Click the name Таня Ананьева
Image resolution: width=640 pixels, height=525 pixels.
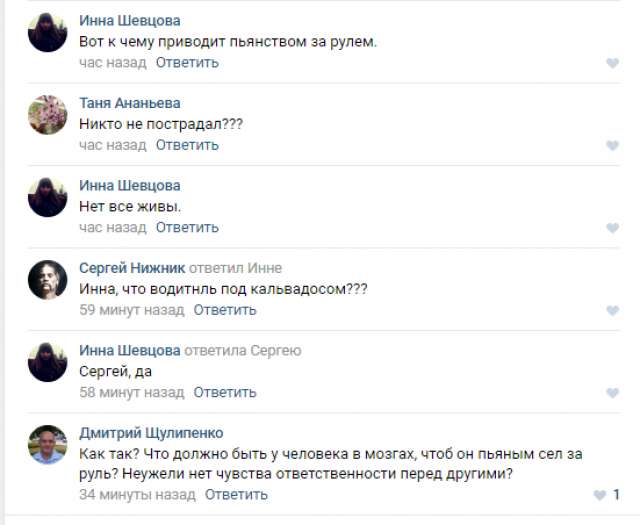pos(130,103)
